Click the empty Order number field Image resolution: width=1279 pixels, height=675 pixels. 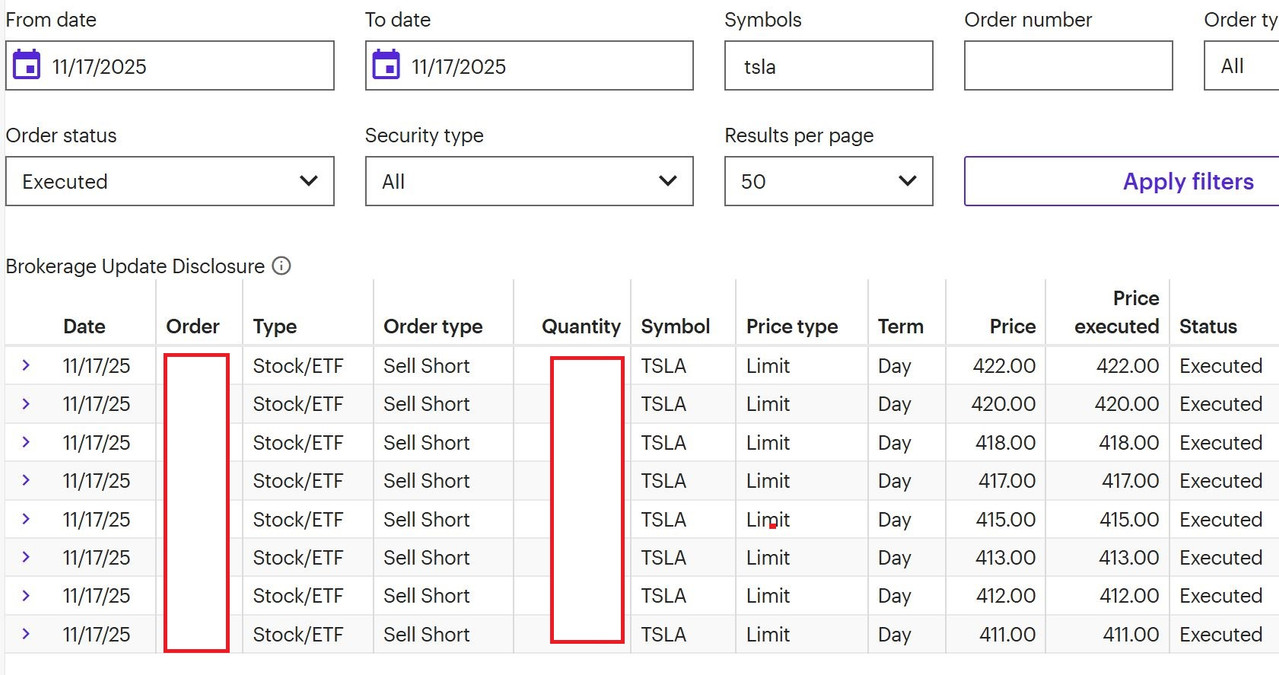point(1068,66)
